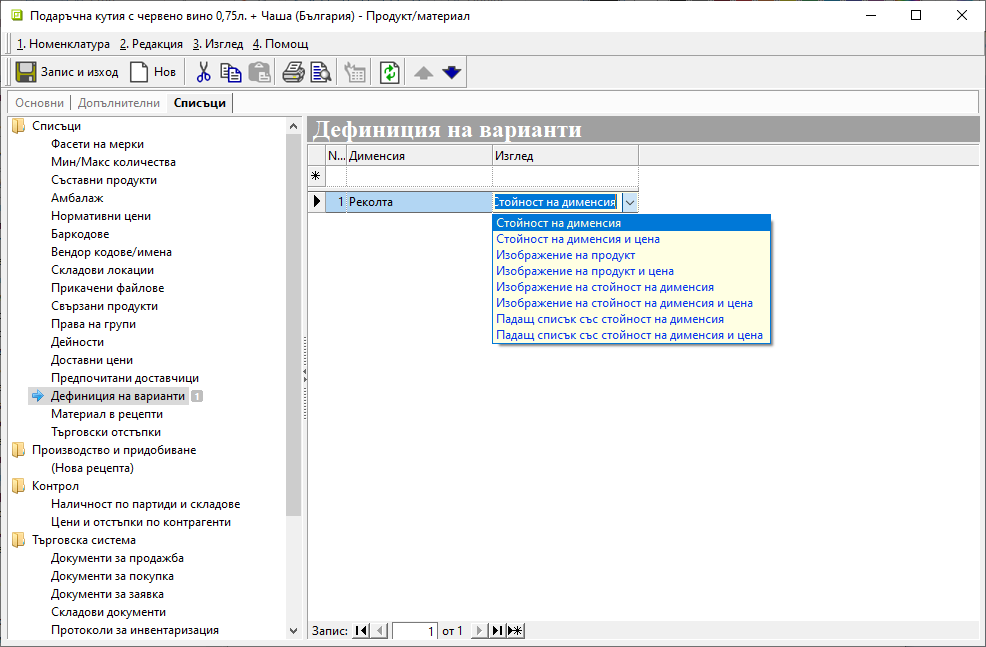Collapse the Списъци folder in tree

click(19, 126)
